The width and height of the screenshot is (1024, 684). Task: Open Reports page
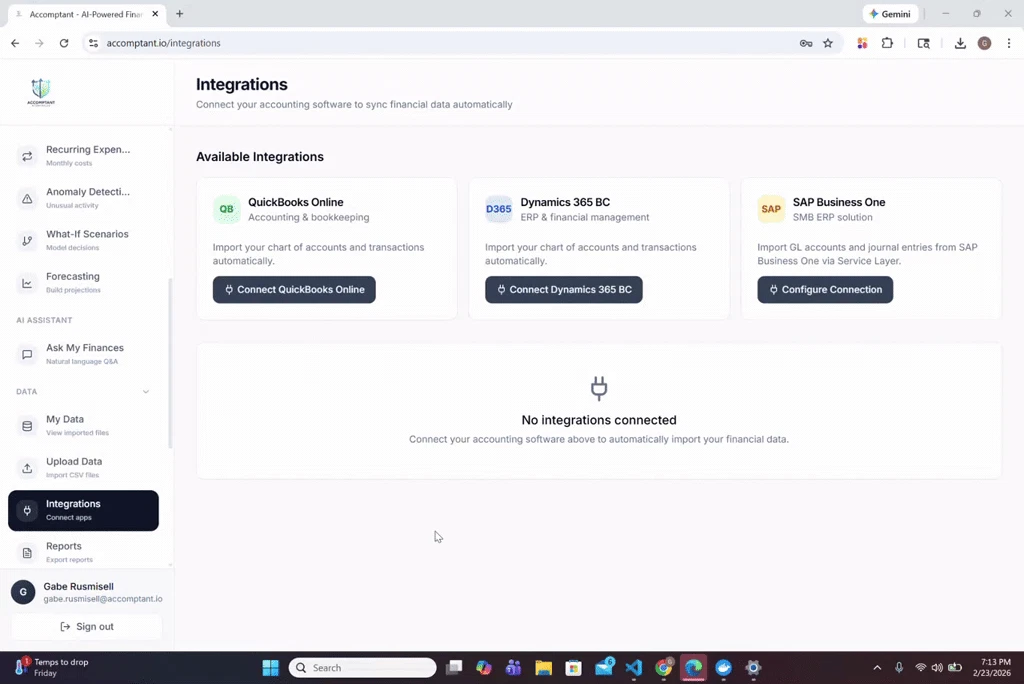(x=83, y=553)
